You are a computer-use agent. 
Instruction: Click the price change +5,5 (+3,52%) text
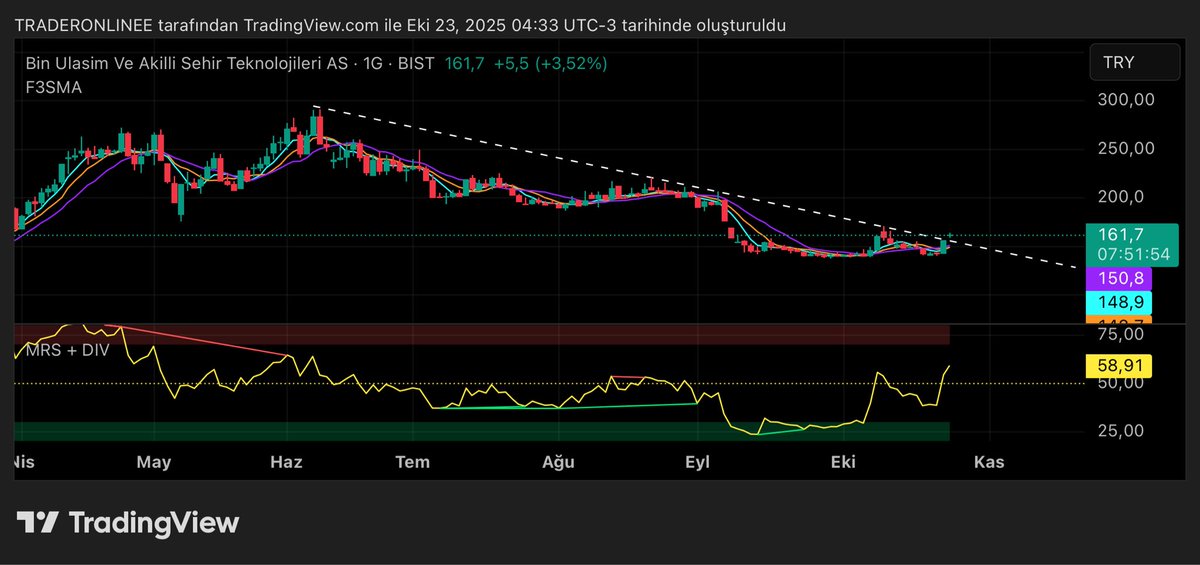(550, 63)
